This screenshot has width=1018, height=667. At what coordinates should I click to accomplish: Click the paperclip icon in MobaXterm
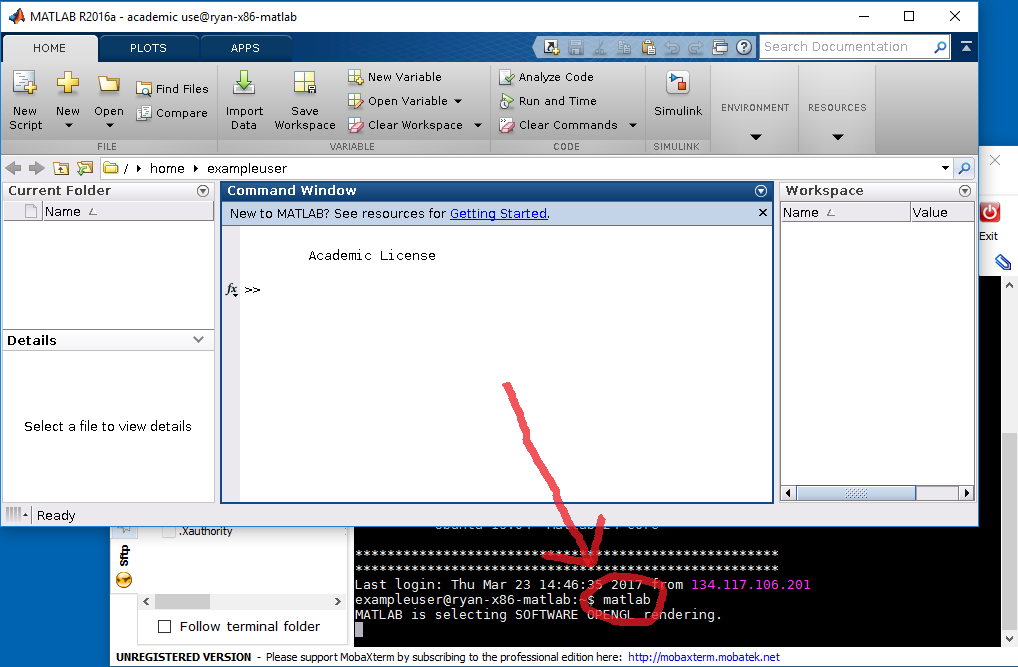coord(1002,262)
